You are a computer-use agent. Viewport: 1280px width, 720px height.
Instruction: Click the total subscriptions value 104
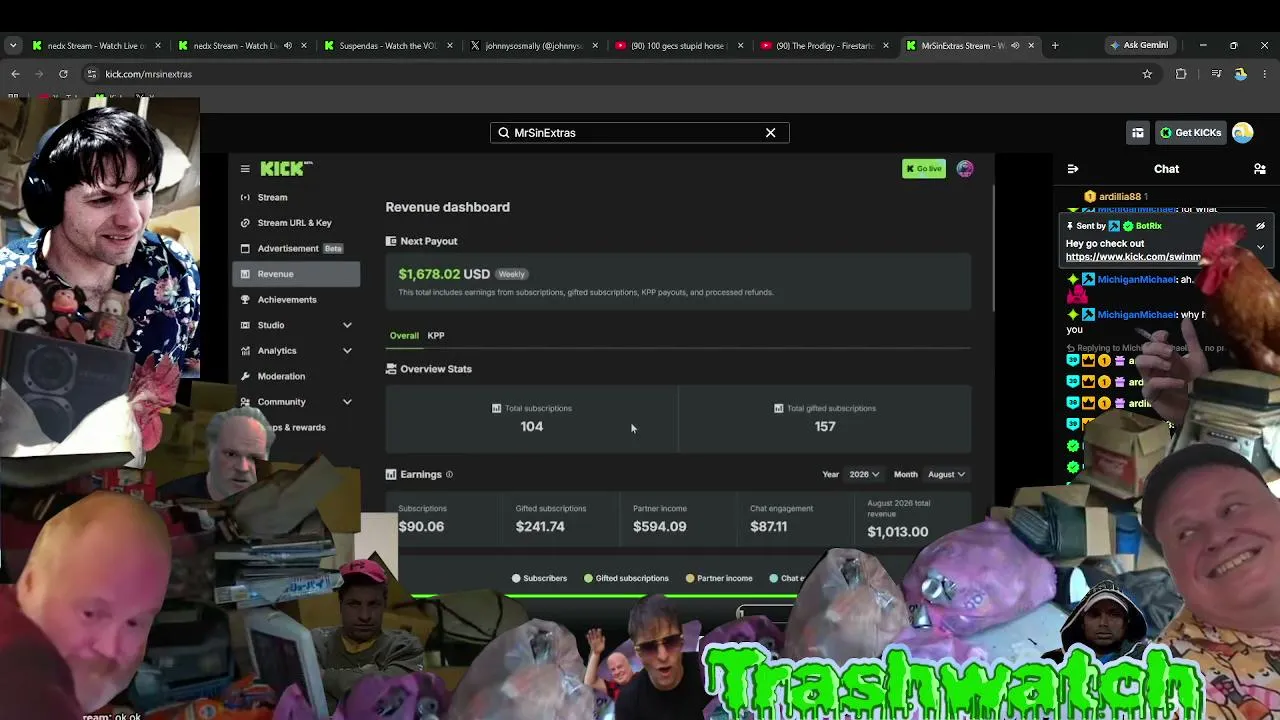532,427
